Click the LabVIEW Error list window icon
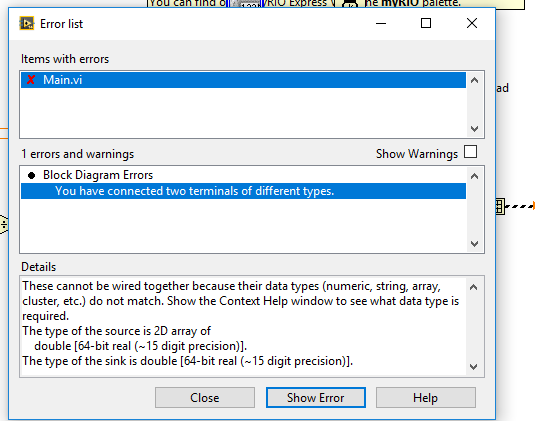Screen dimensions: 535x421 [26, 24]
